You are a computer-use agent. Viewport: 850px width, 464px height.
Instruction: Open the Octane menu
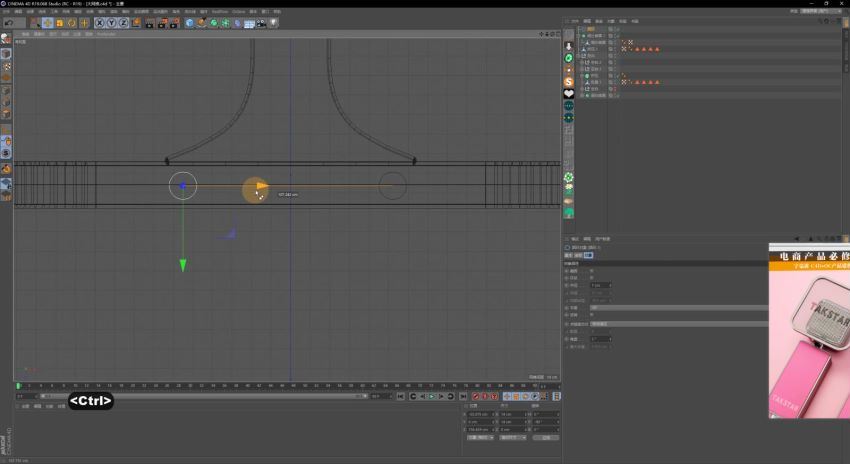click(239, 11)
